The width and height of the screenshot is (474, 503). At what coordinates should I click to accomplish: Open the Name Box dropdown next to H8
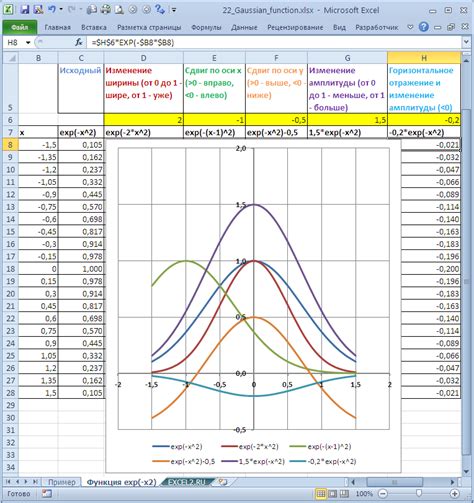coord(28,43)
